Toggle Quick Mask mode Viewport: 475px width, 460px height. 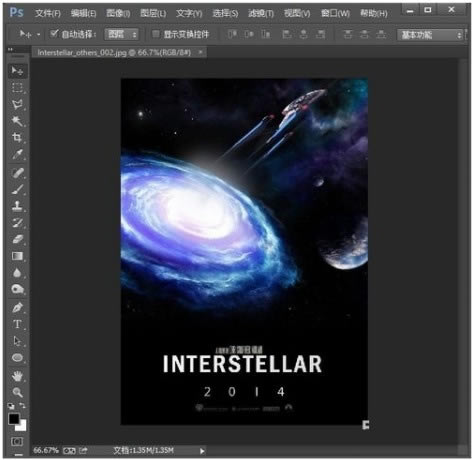(17, 442)
